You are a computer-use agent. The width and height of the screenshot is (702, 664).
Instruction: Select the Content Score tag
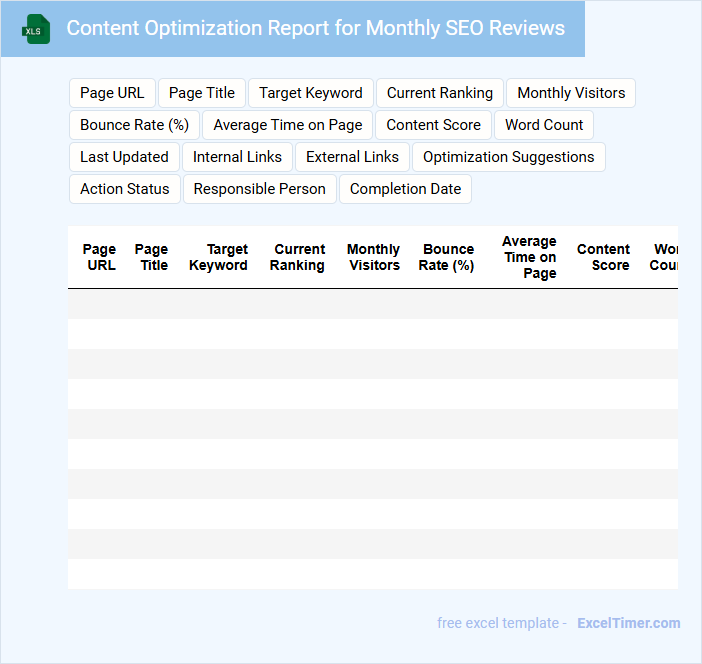[433, 125]
